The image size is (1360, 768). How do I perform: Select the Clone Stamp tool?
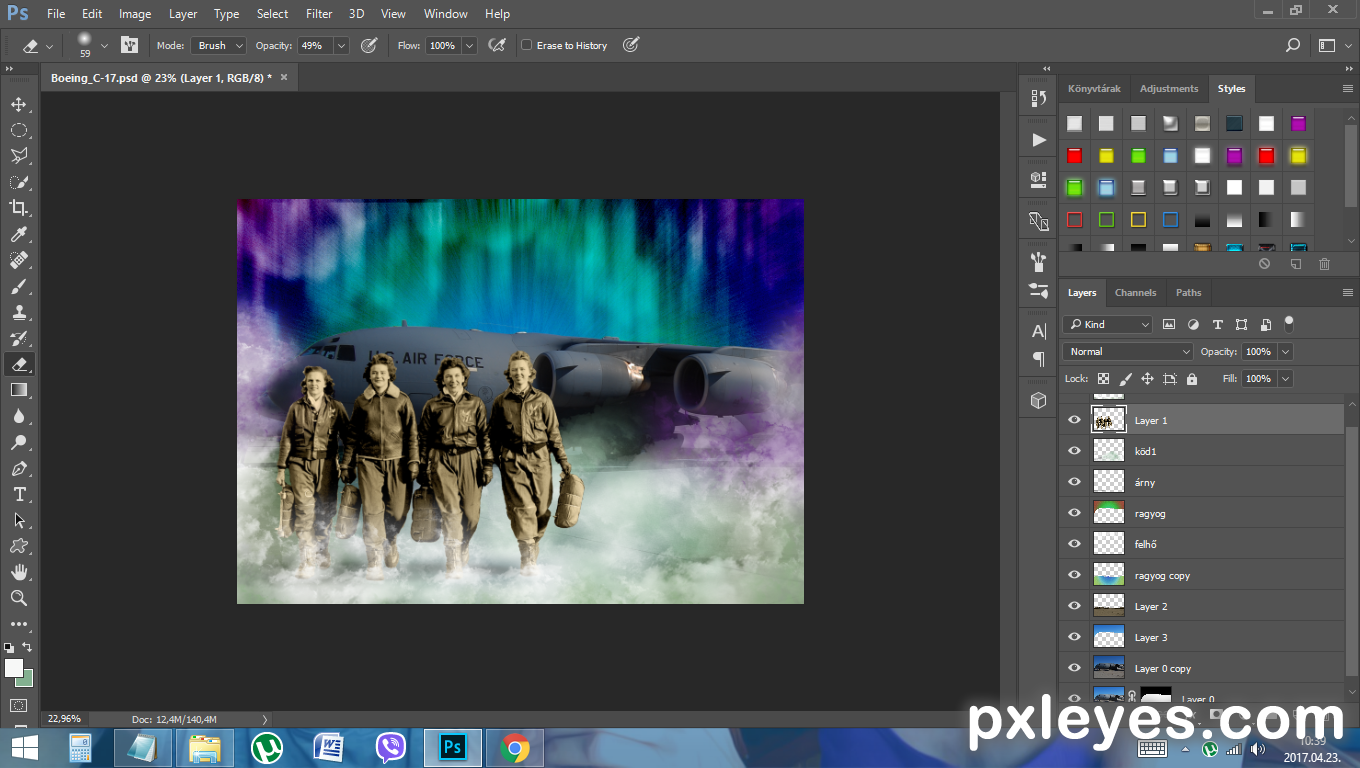pos(19,312)
